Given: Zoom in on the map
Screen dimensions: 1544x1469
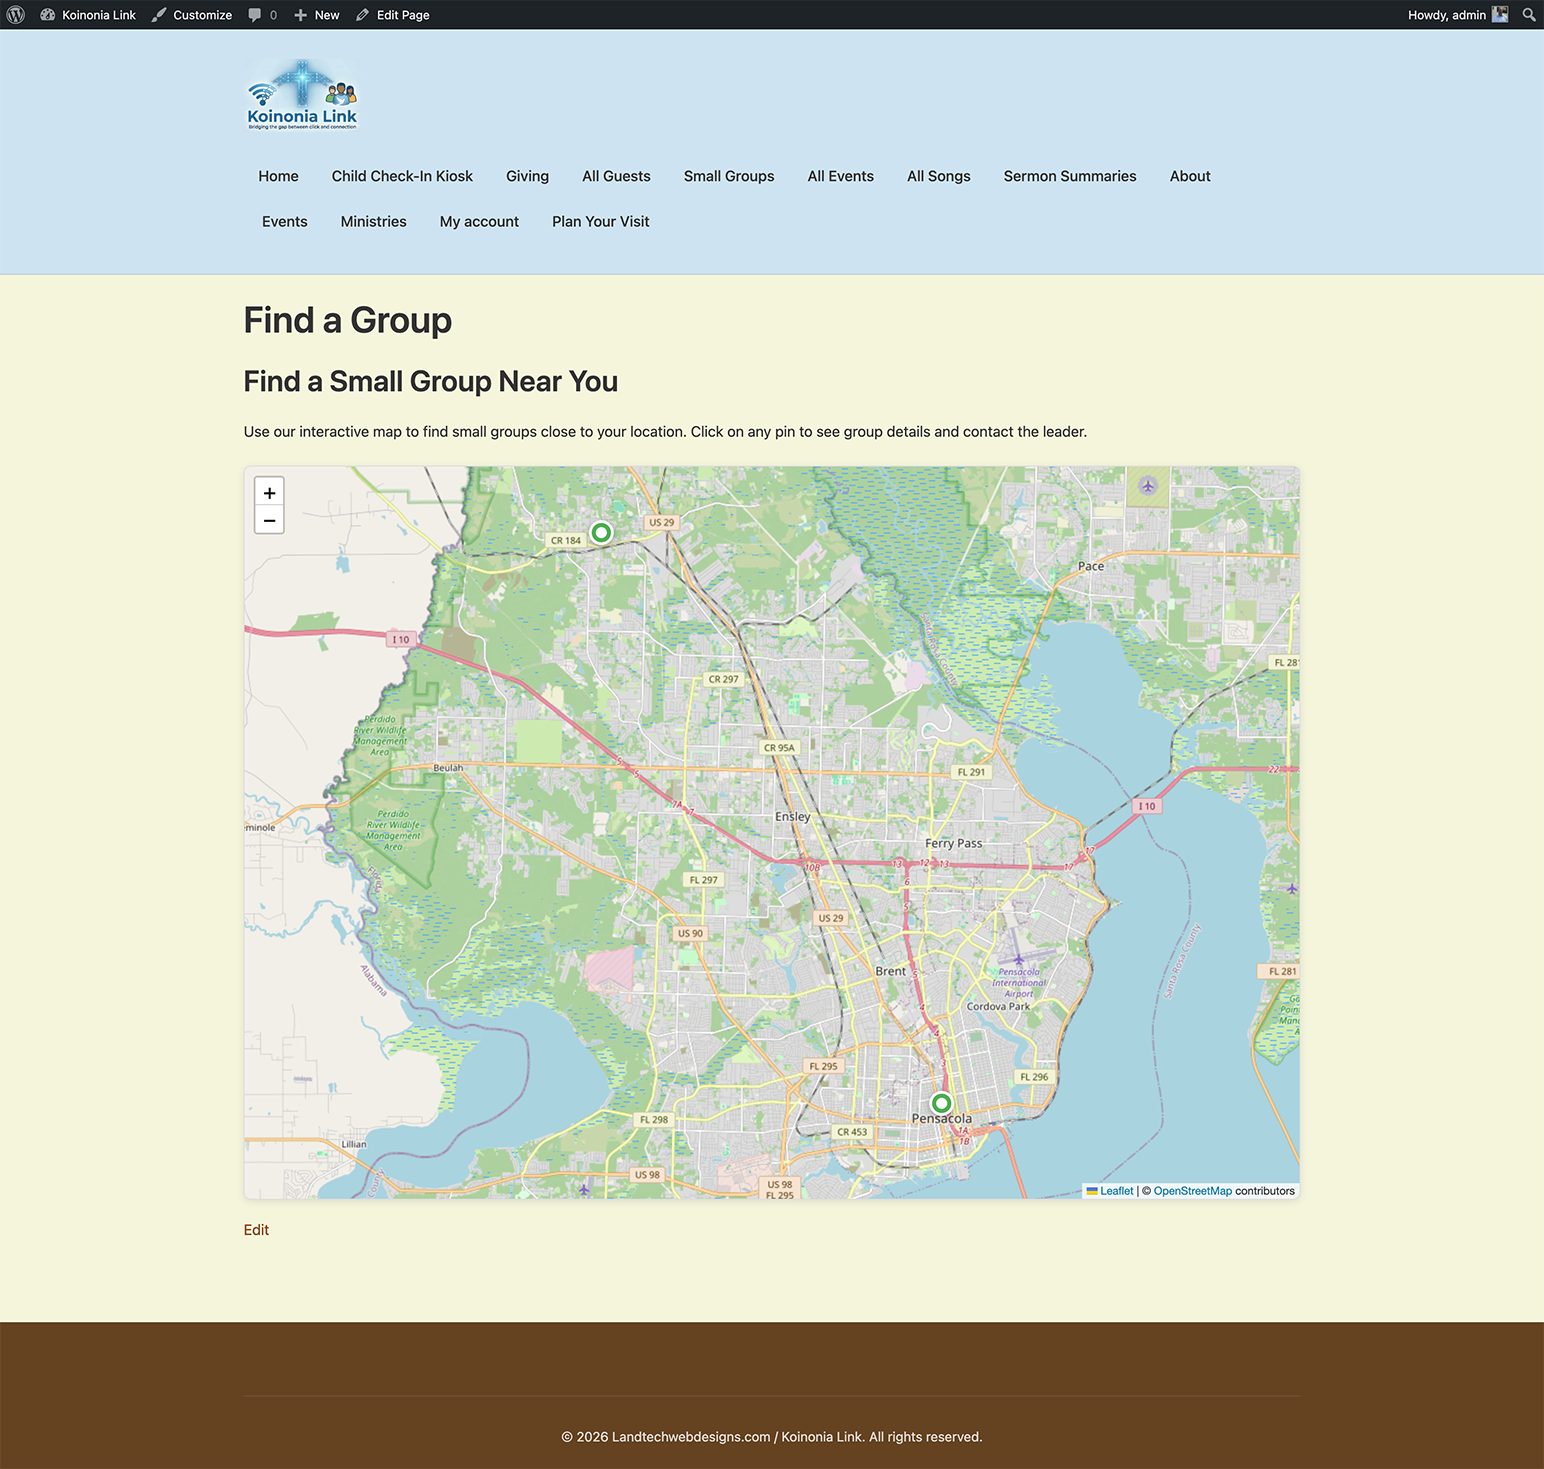Looking at the screenshot, I should pyautogui.click(x=269, y=493).
